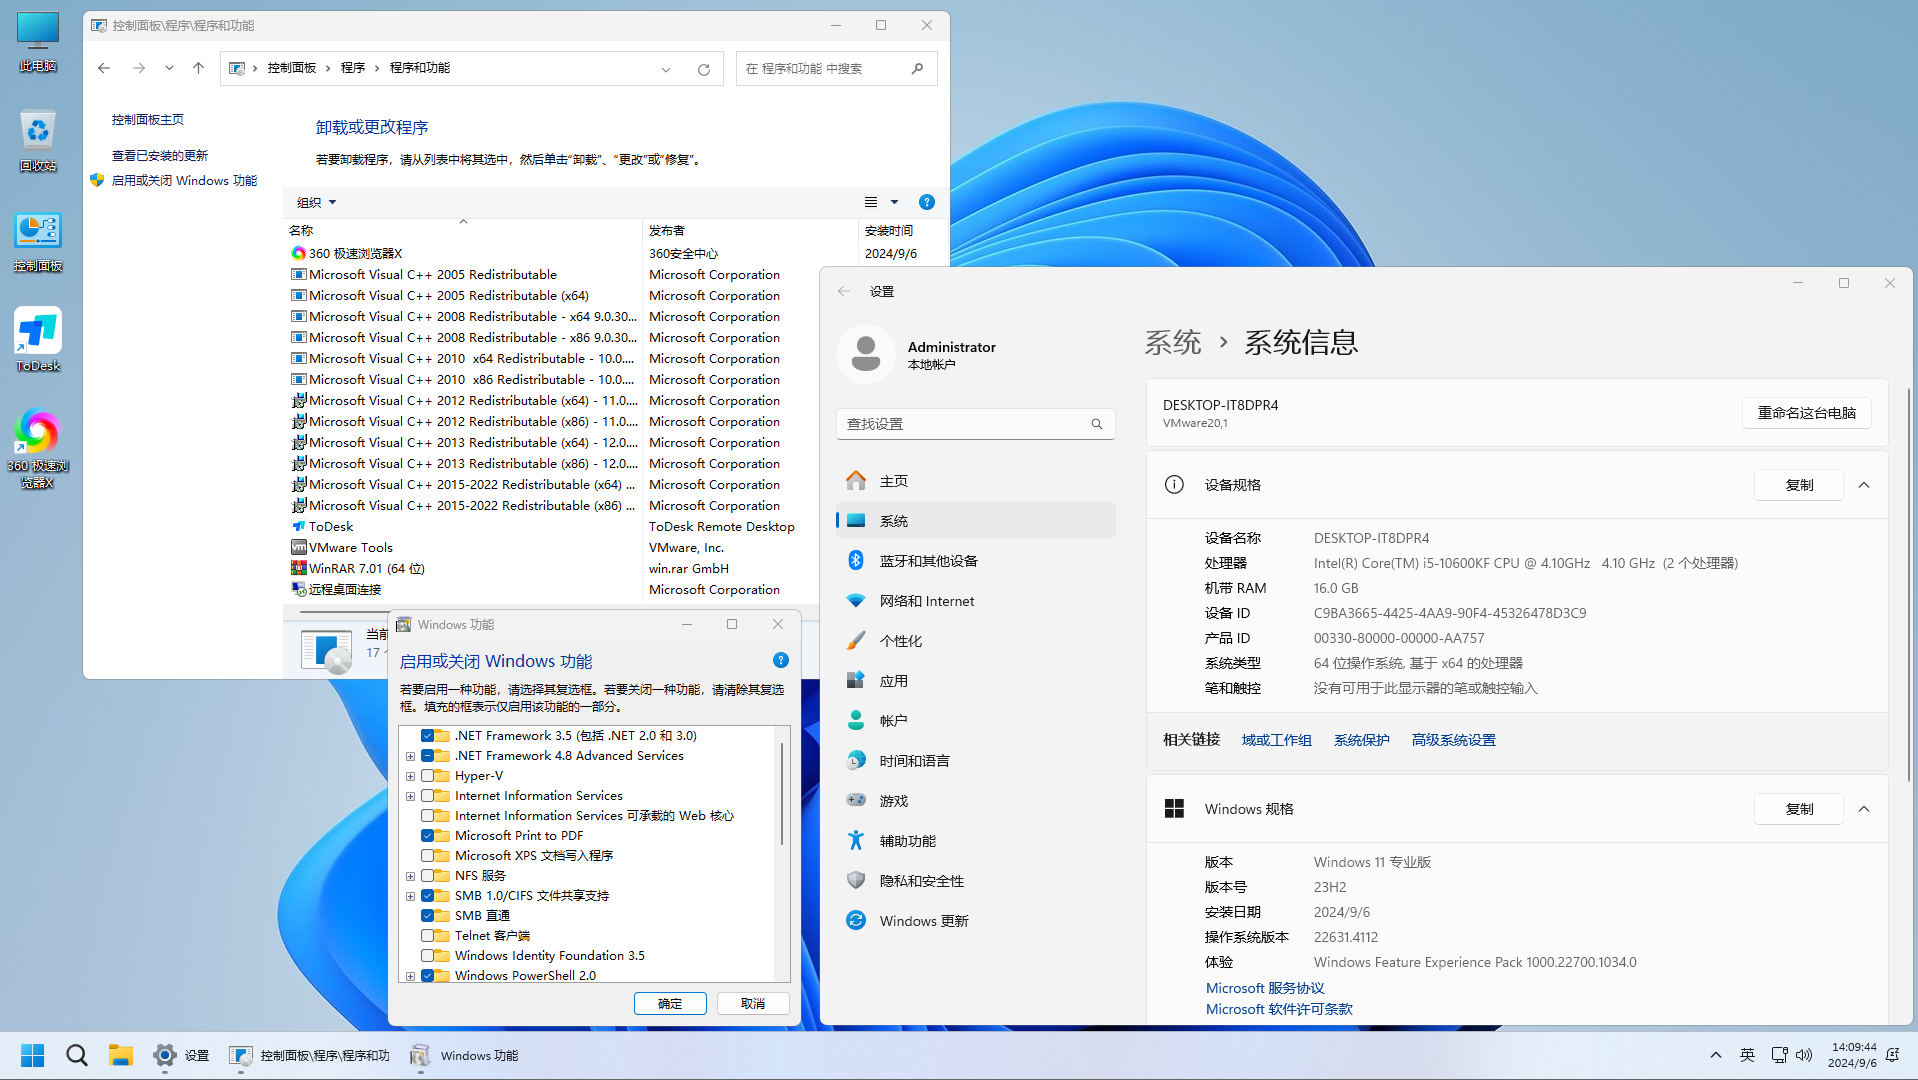Open 时间和语言 settings
The image size is (1918, 1080).
point(976,761)
